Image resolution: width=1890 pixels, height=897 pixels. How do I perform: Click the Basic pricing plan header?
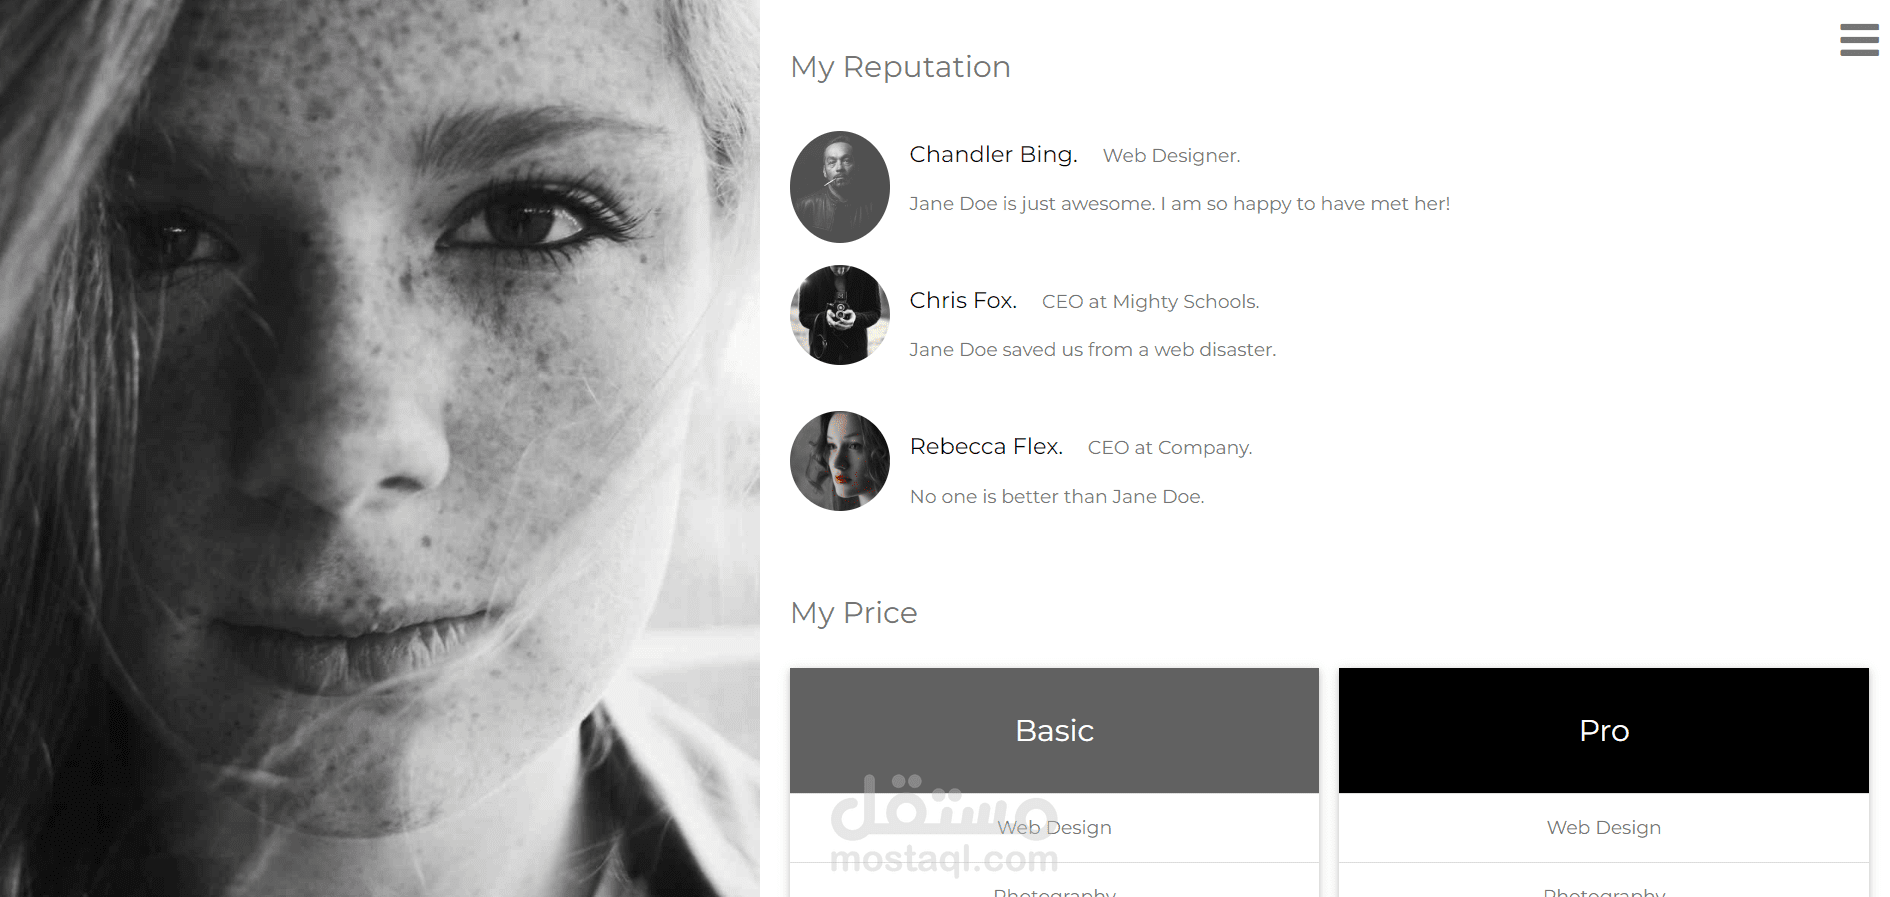[x=1054, y=731]
